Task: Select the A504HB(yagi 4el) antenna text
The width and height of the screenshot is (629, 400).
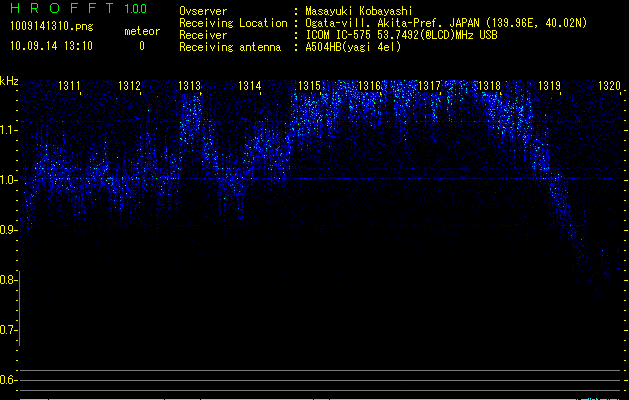Action: tap(353, 47)
